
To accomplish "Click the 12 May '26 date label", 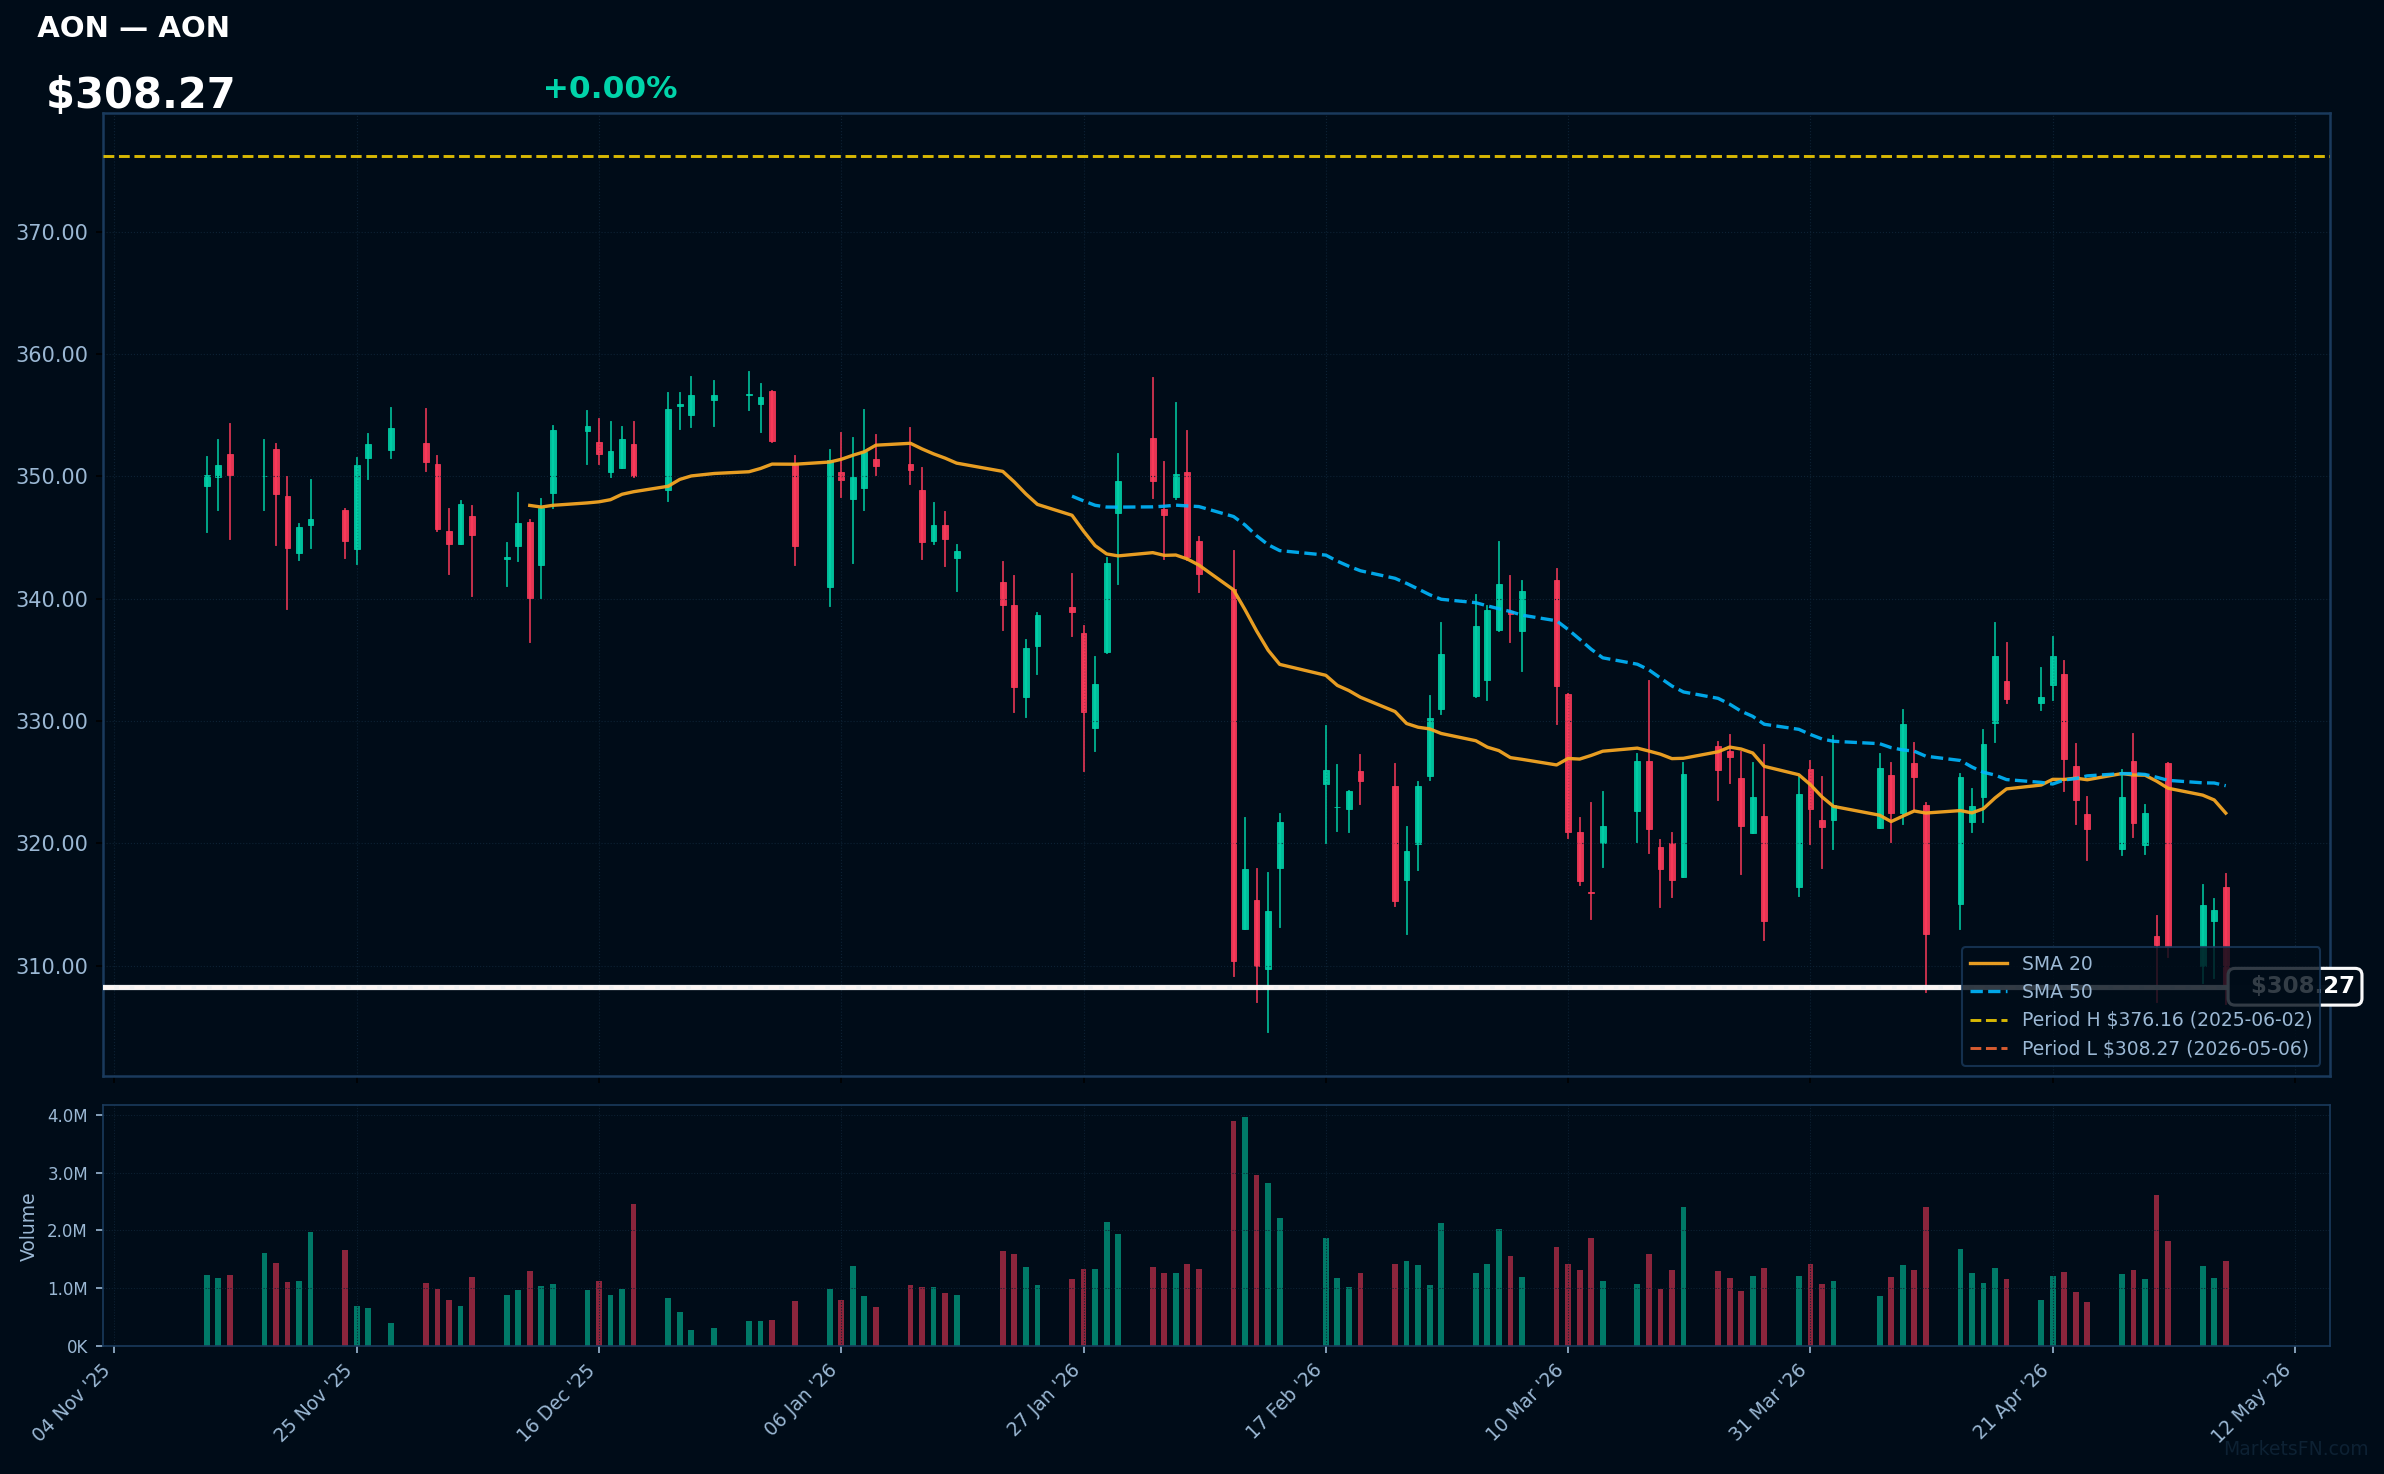I will click(2252, 1402).
